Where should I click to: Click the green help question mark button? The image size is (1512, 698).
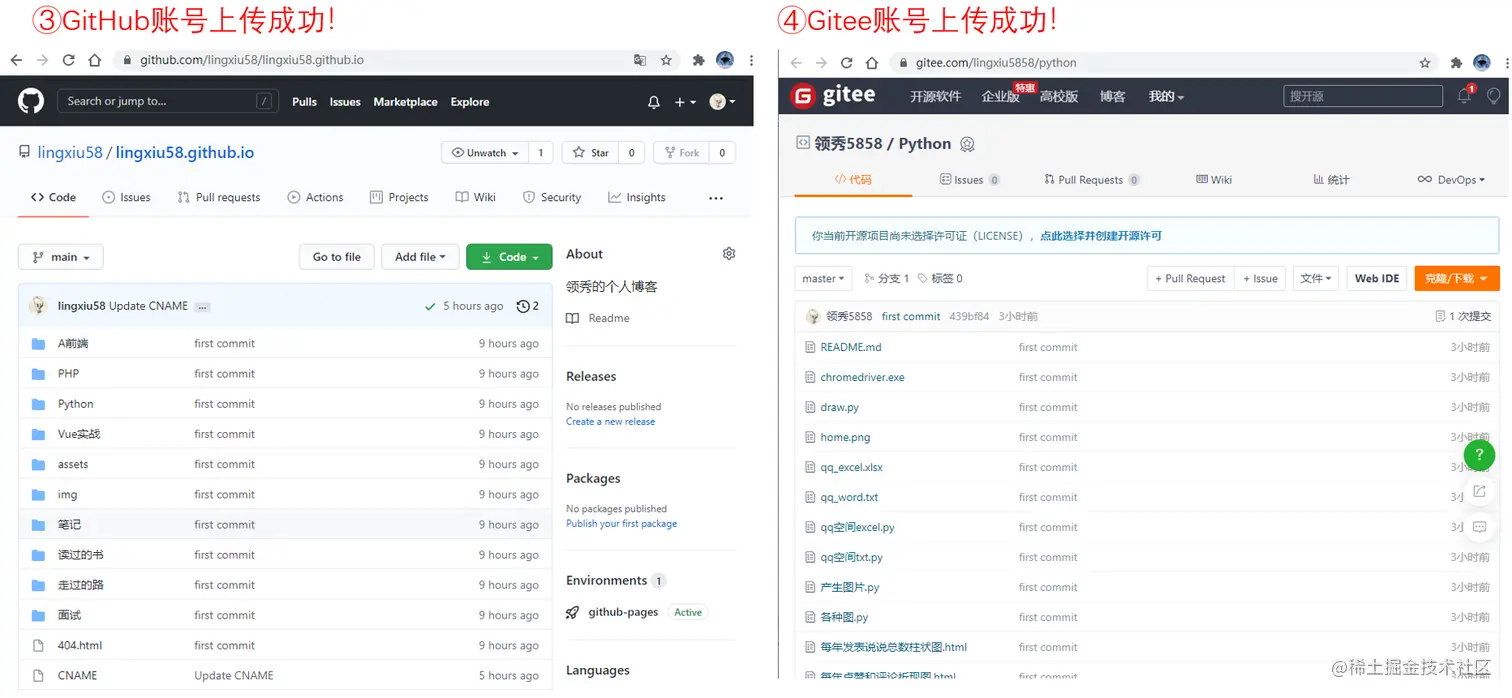pyautogui.click(x=1480, y=456)
